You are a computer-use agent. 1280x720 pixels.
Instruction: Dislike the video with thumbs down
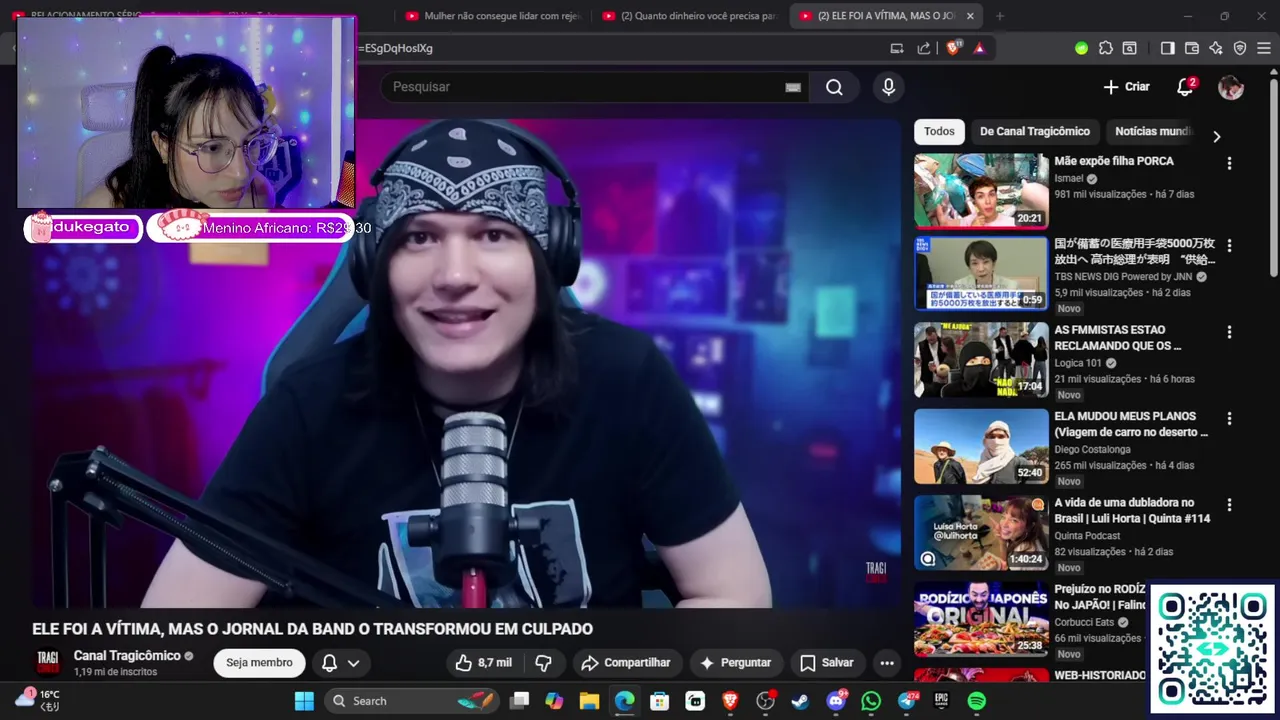pos(543,663)
